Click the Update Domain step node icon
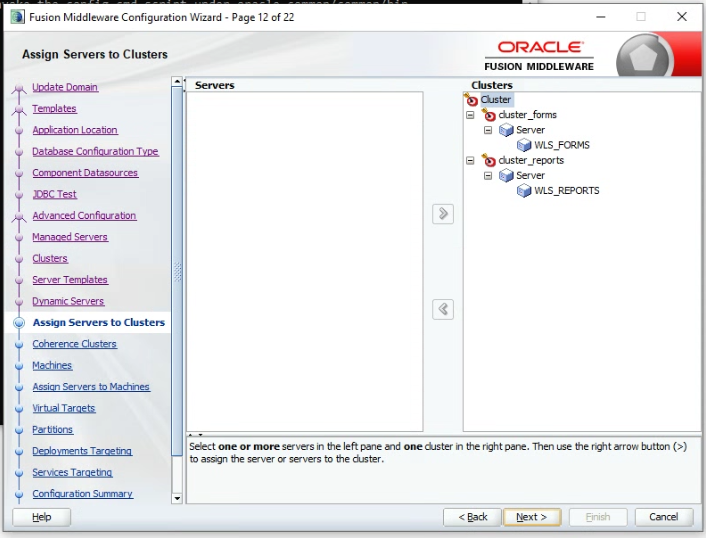 pyautogui.click(x=18, y=88)
